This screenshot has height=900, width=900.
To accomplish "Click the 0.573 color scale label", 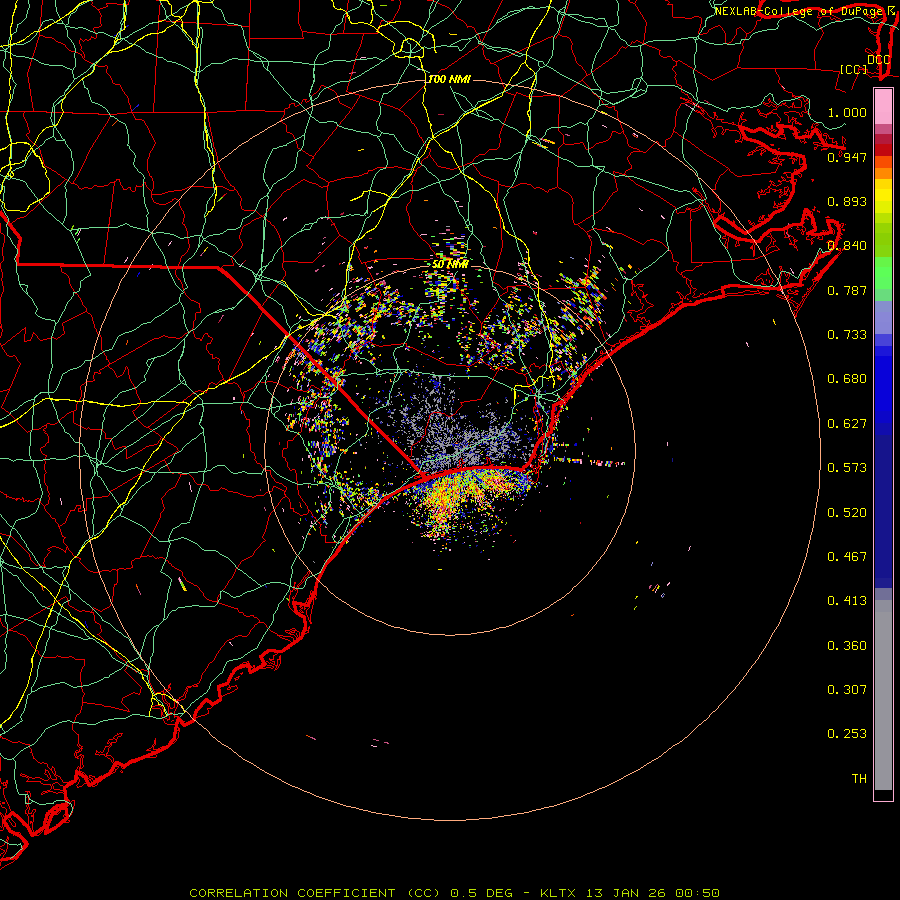I will coord(847,468).
